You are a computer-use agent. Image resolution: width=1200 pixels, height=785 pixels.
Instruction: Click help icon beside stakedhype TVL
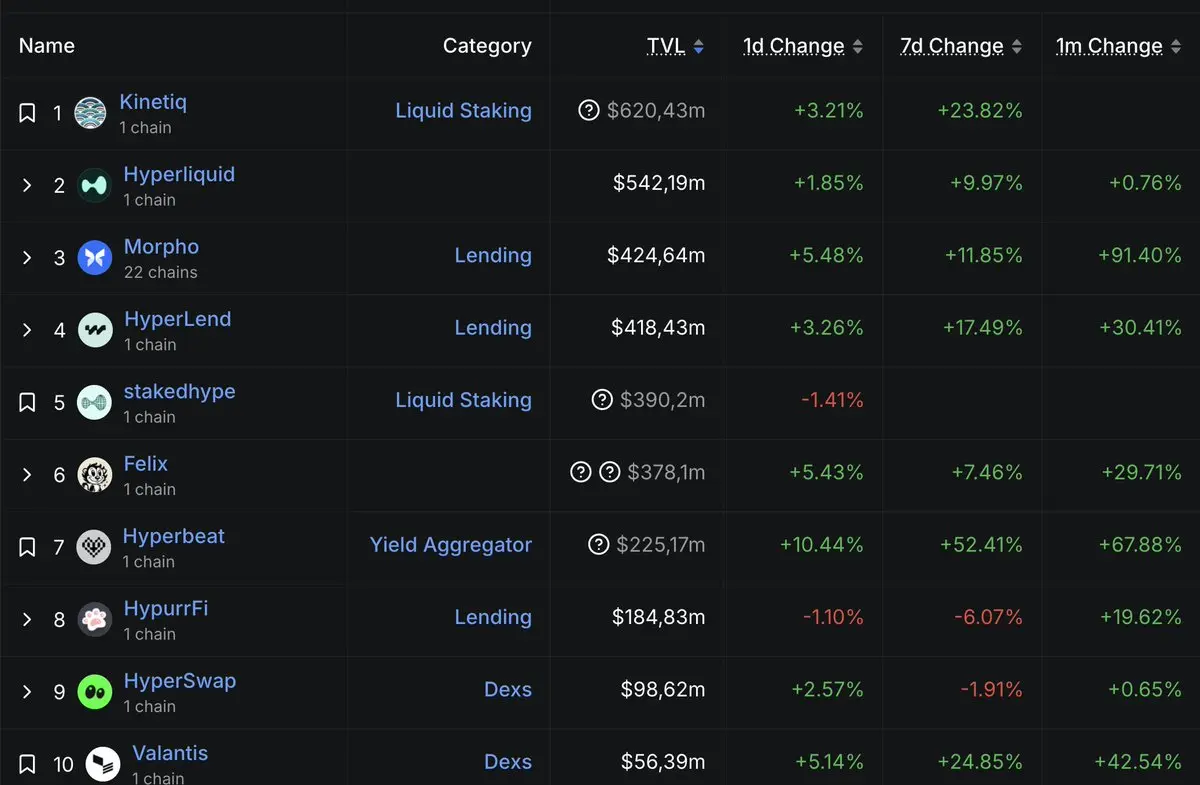click(602, 400)
